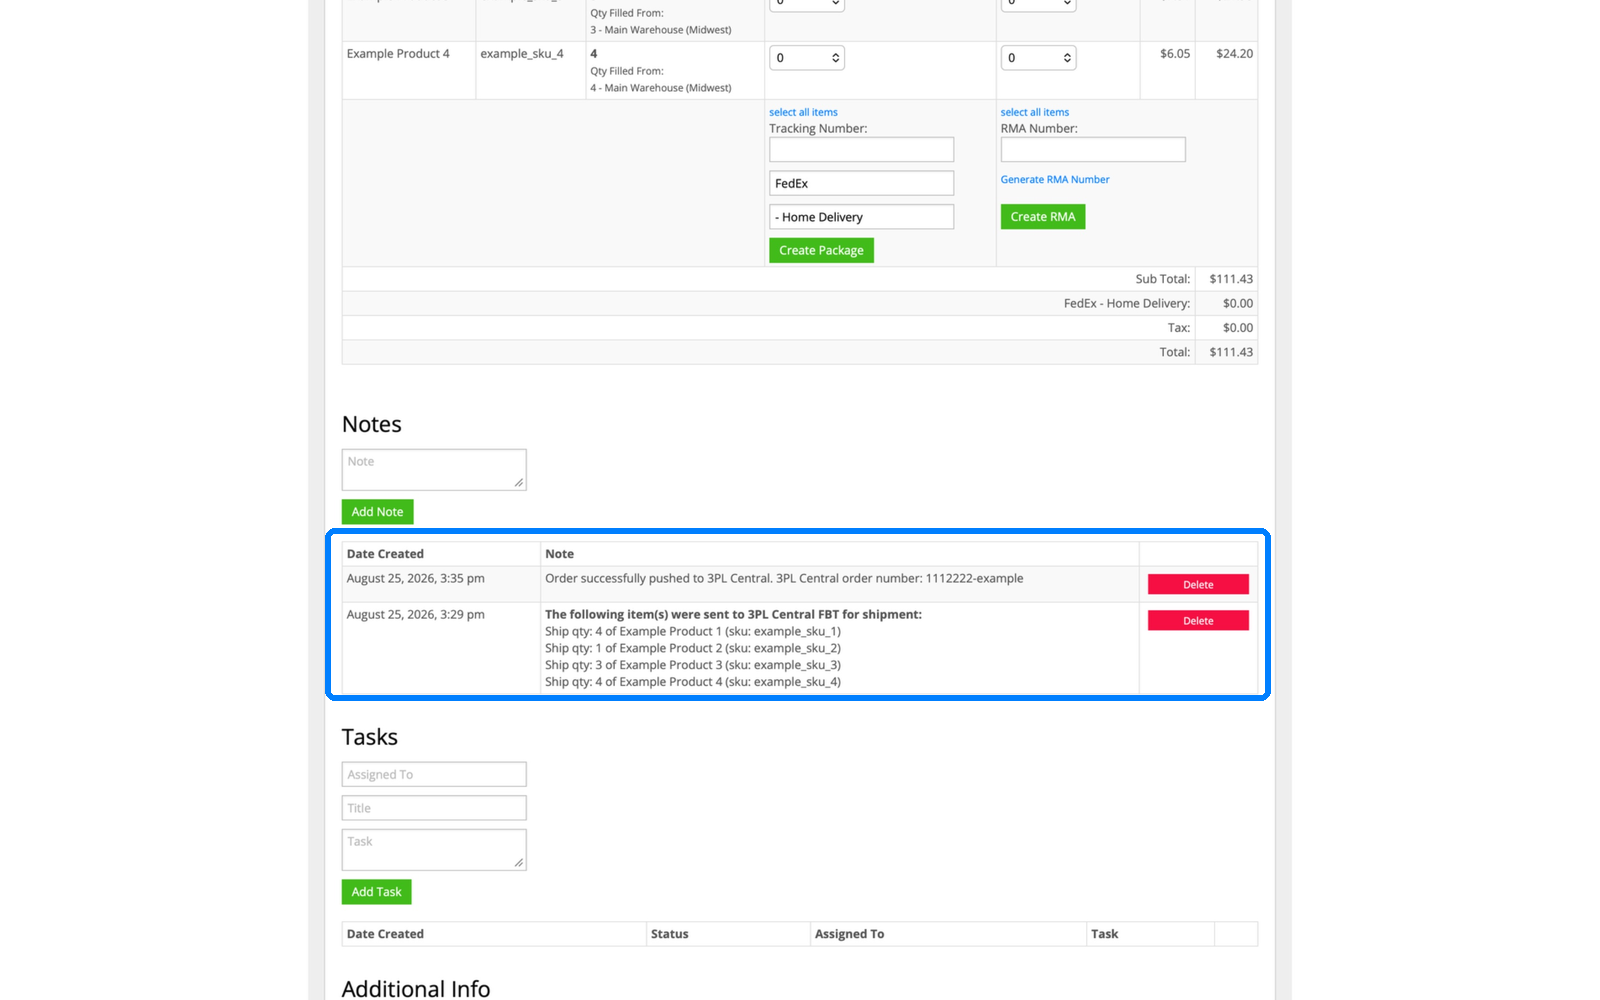Click the Add Task button

pos(376,892)
